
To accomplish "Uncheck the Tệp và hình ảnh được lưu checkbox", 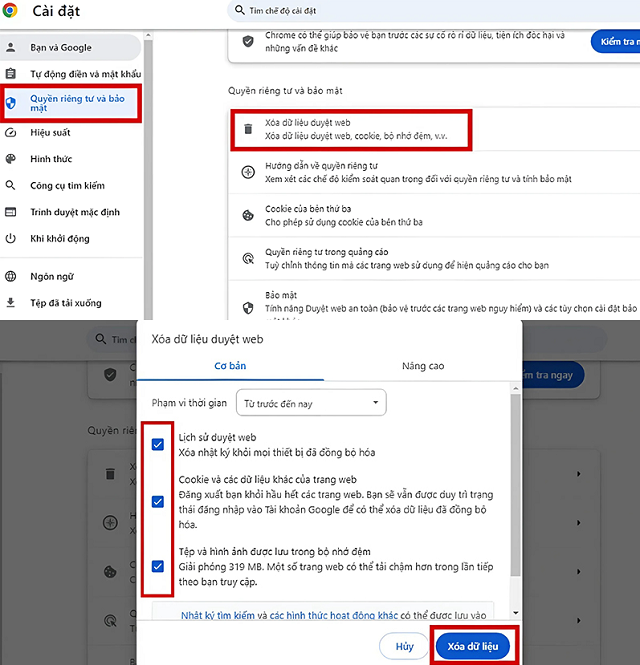I will point(158,566).
